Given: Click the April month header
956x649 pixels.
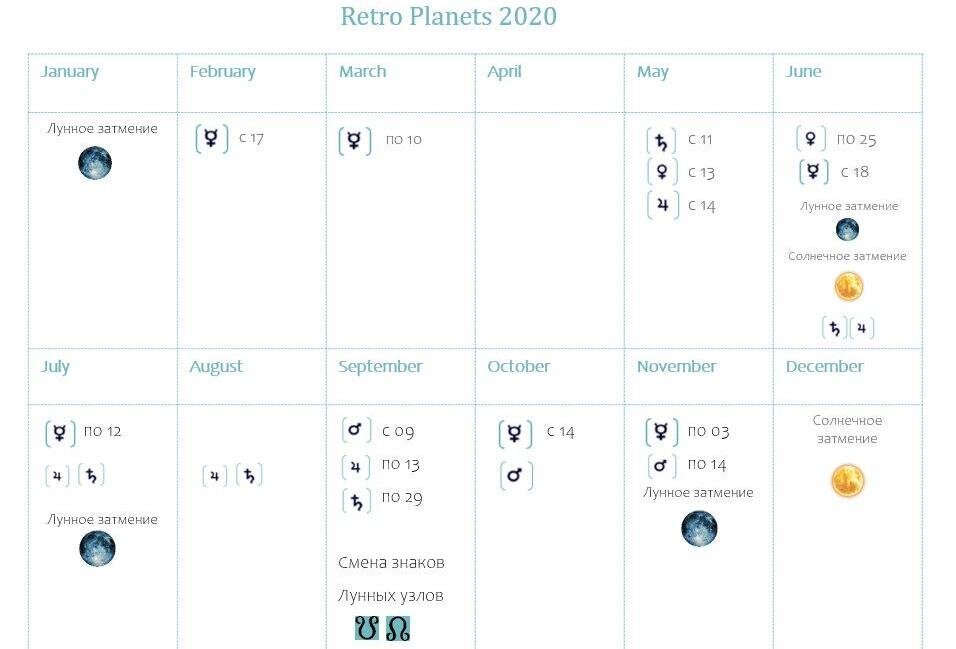Looking at the screenshot, I should click(x=504, y=72).
